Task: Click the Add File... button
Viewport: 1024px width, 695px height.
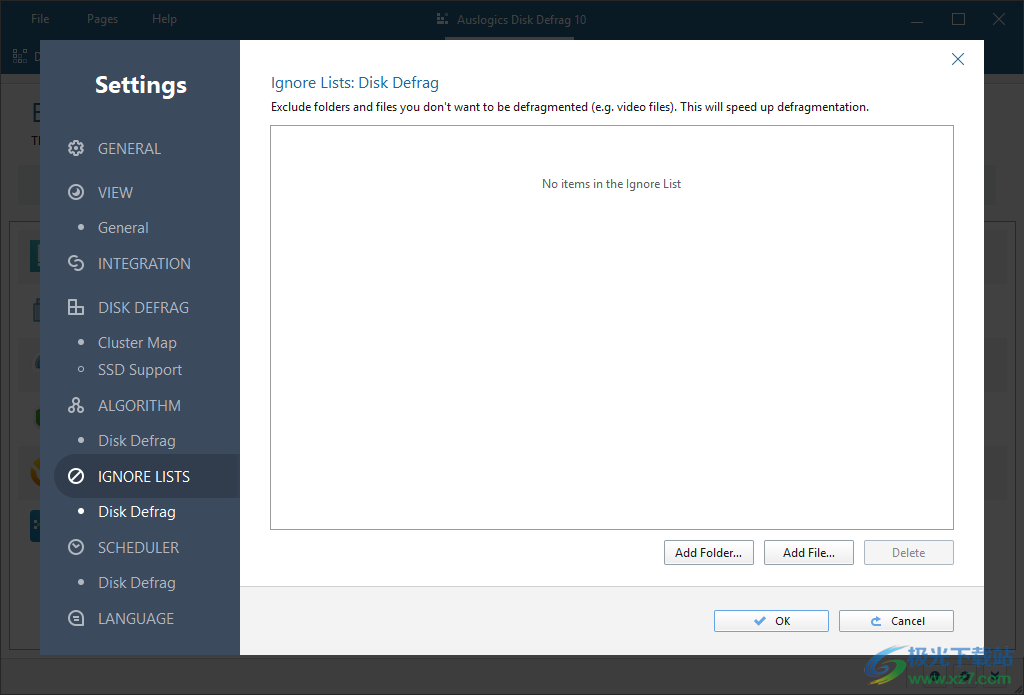Action: pos(808,553)
